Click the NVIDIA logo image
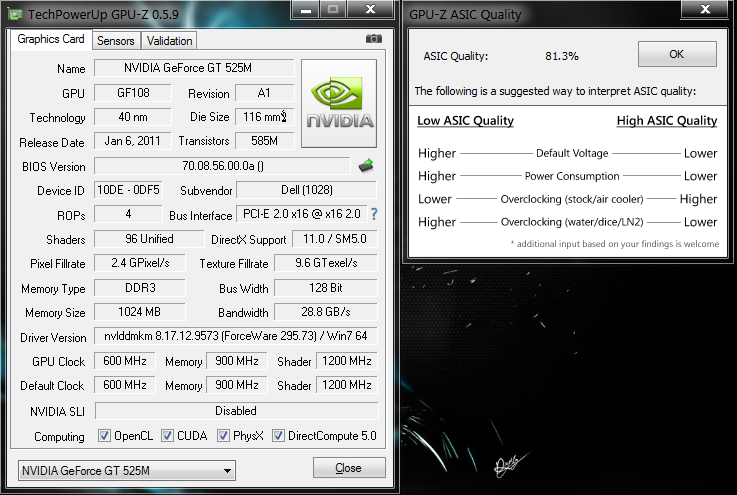 tap(339, 103)
